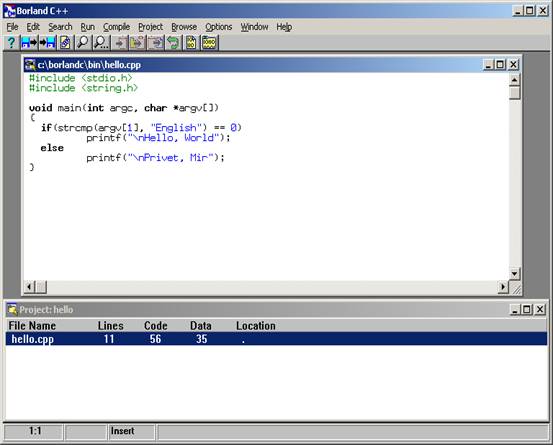Click the Search again magnifier icon with dots
The width and height of the screenshot is (553, 445).
(101, 43)
